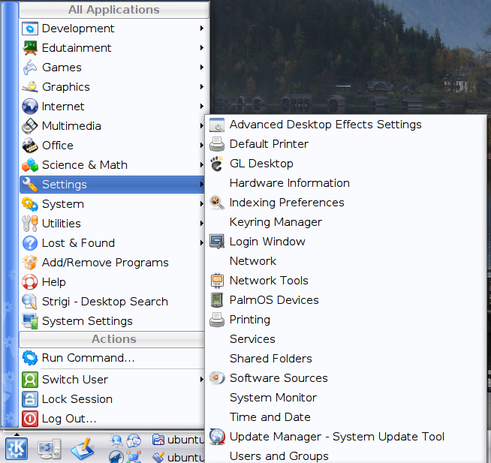The height and width of the screenshot is (463, 491).
Task: Open Time and Date settings
Action: (x=270, y=417)
